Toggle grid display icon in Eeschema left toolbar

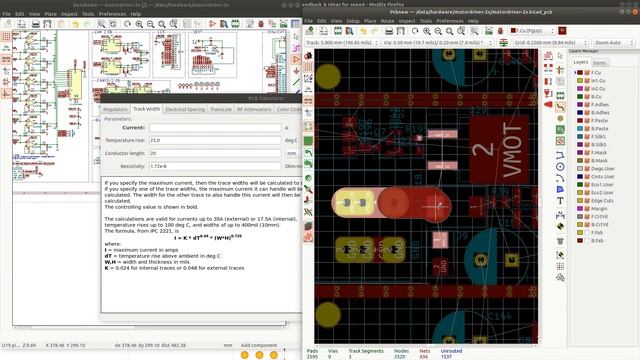[x=6, y=37]
